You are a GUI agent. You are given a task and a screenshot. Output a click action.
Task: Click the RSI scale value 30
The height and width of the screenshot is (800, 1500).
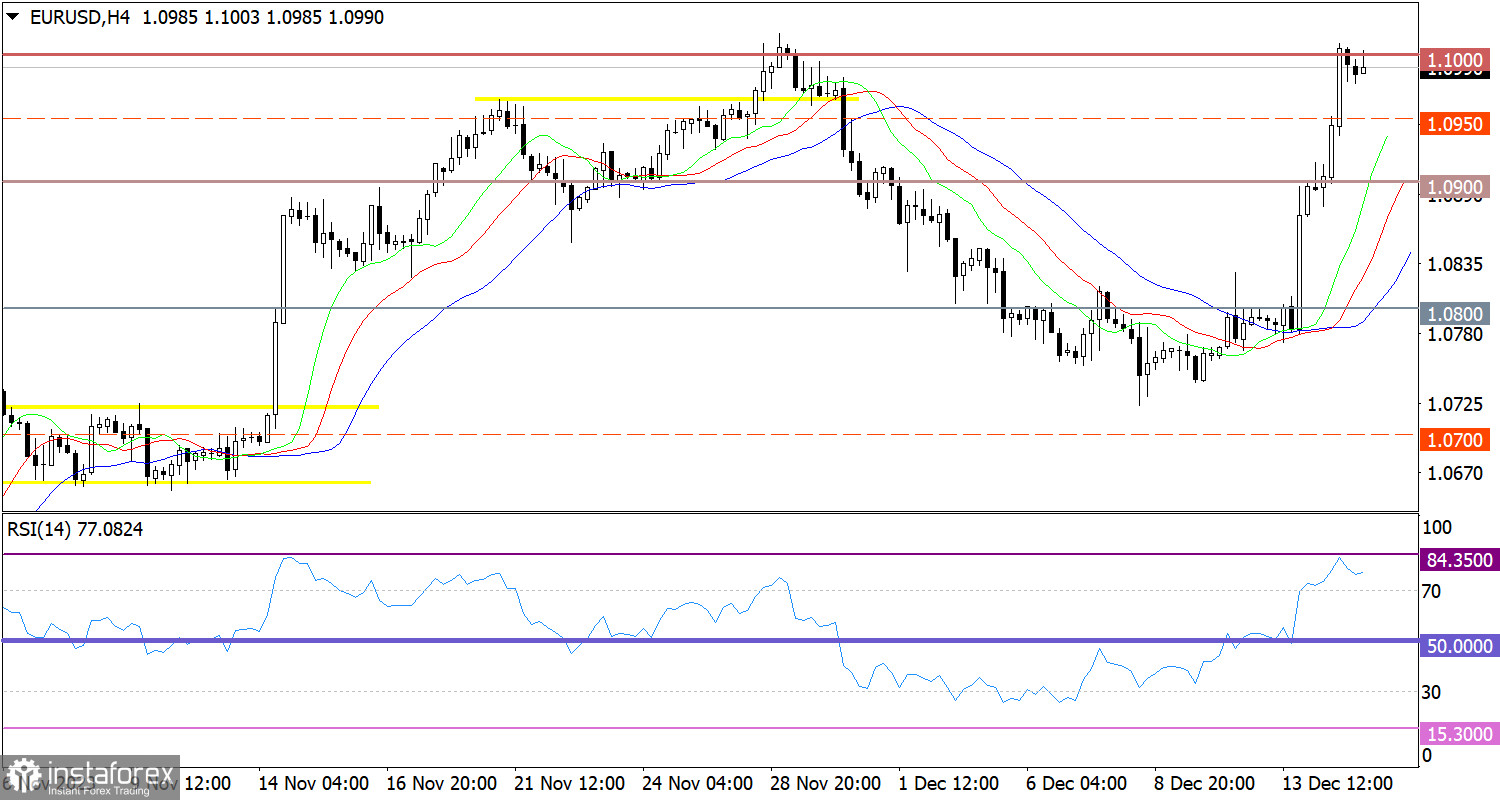tap(1431, 692)
